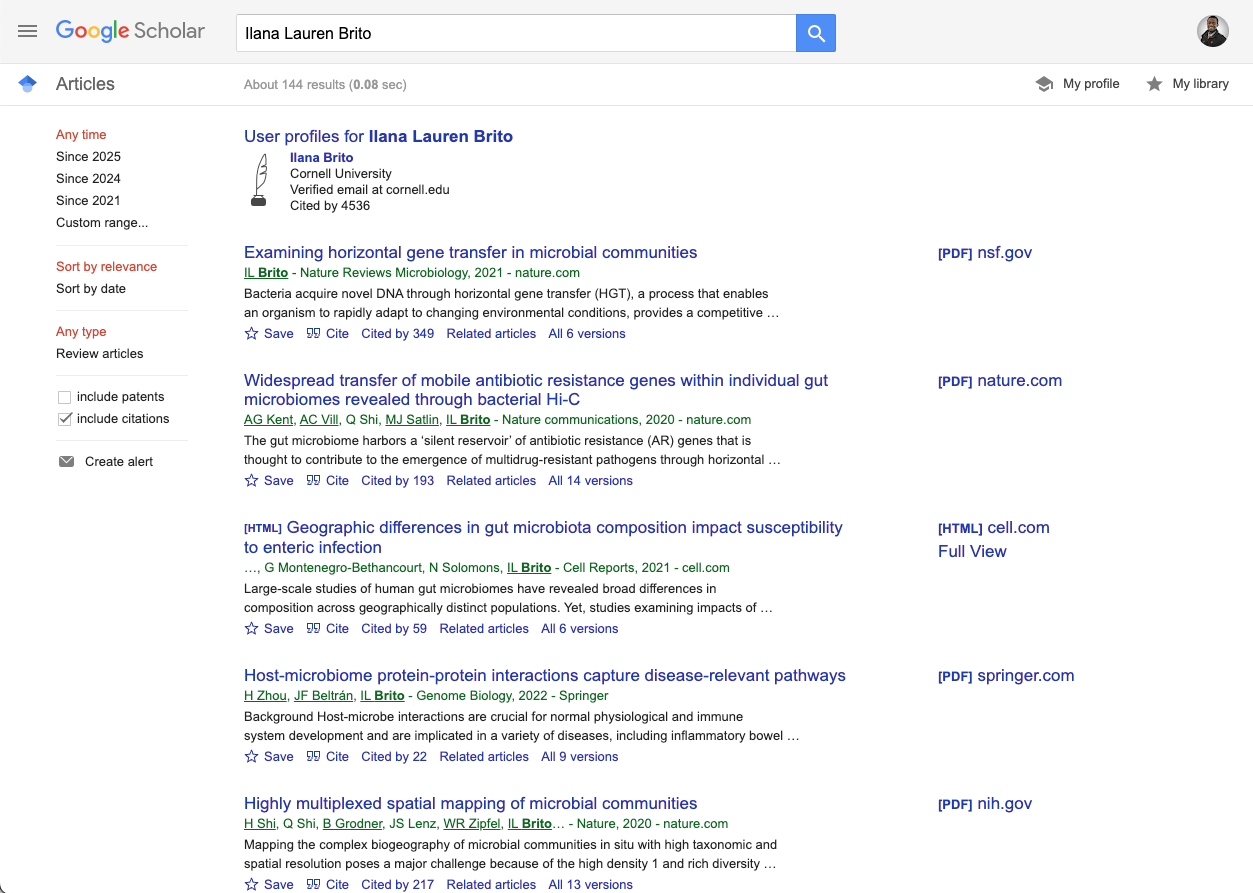Filter to Review articles

(x=100, y=354)
